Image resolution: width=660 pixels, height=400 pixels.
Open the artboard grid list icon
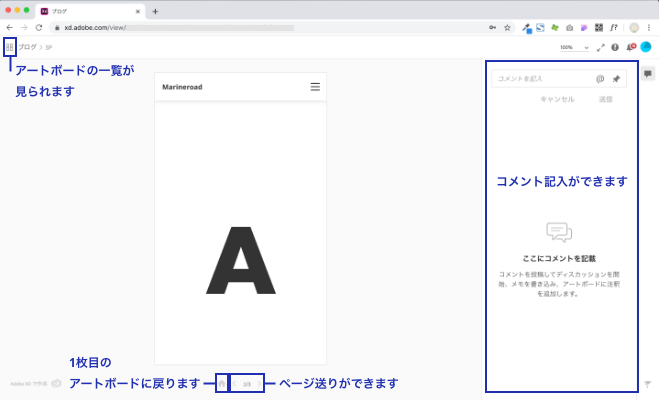point(10,47)
